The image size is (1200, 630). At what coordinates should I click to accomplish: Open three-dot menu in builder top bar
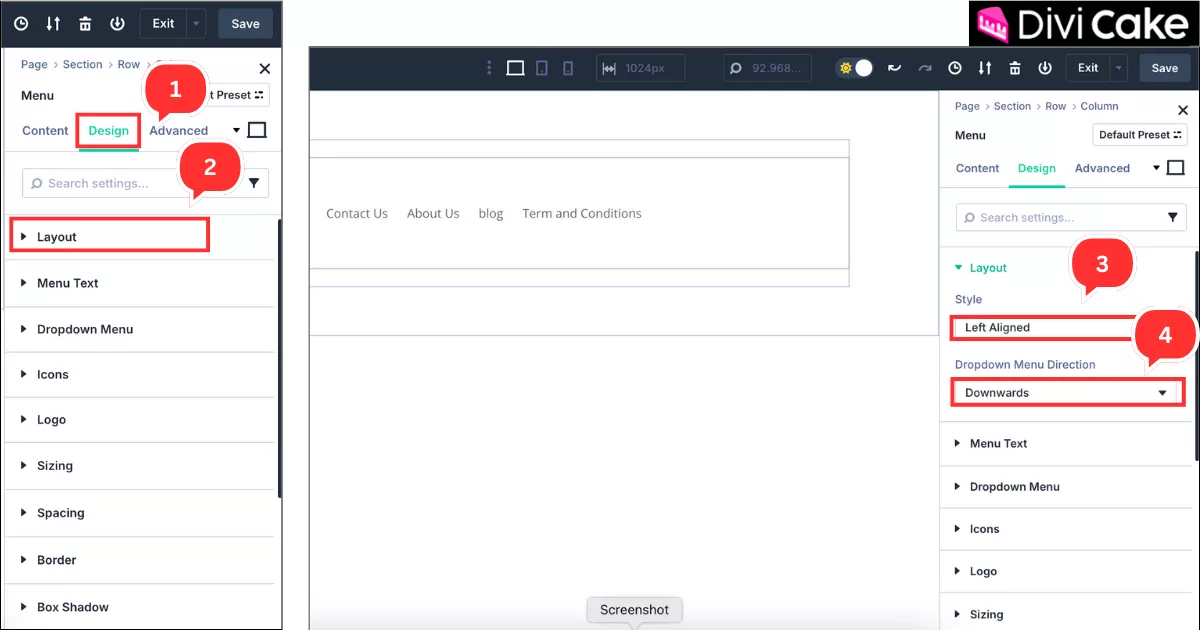point(489,68)
